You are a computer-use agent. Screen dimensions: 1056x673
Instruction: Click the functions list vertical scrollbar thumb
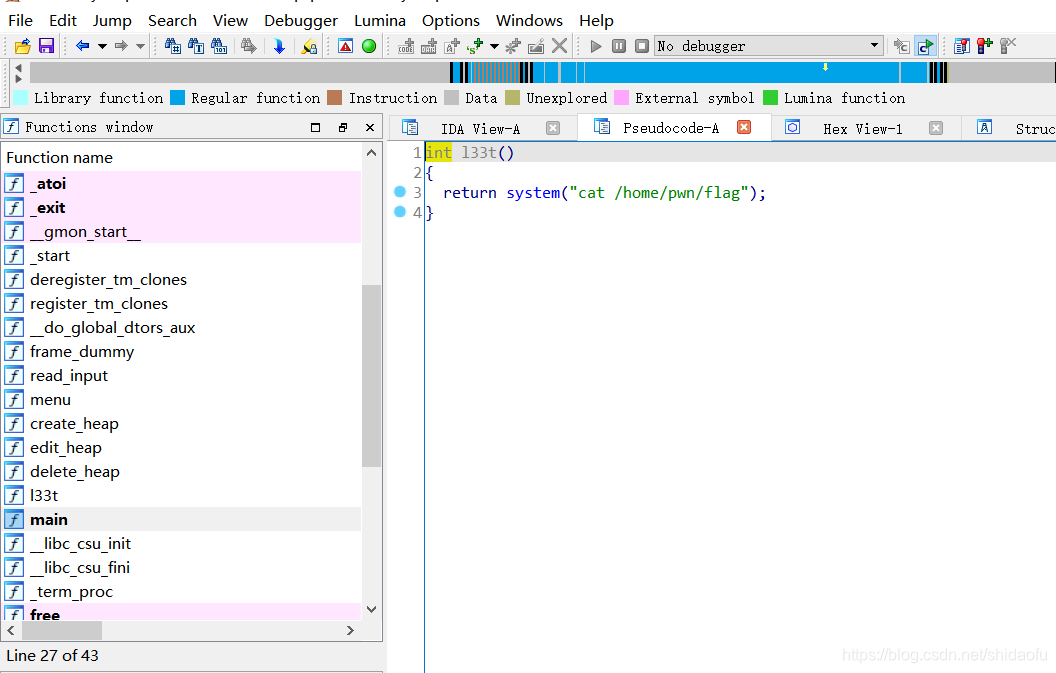tap(371, 376)
